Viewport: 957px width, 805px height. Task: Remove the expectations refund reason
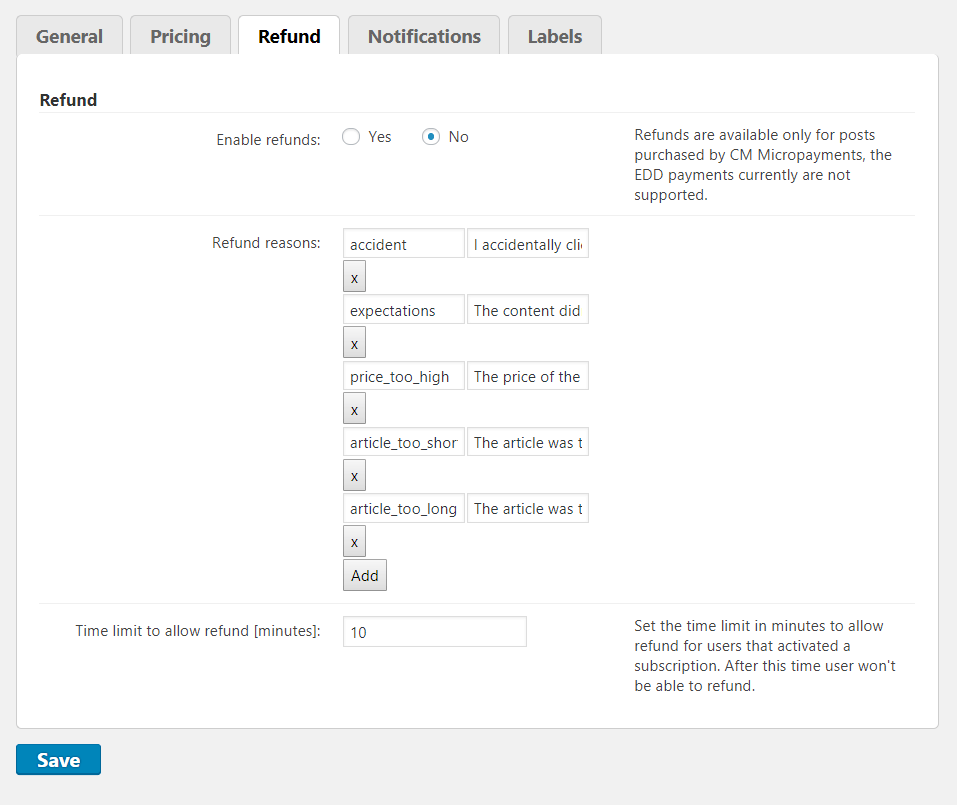point(354,342)
